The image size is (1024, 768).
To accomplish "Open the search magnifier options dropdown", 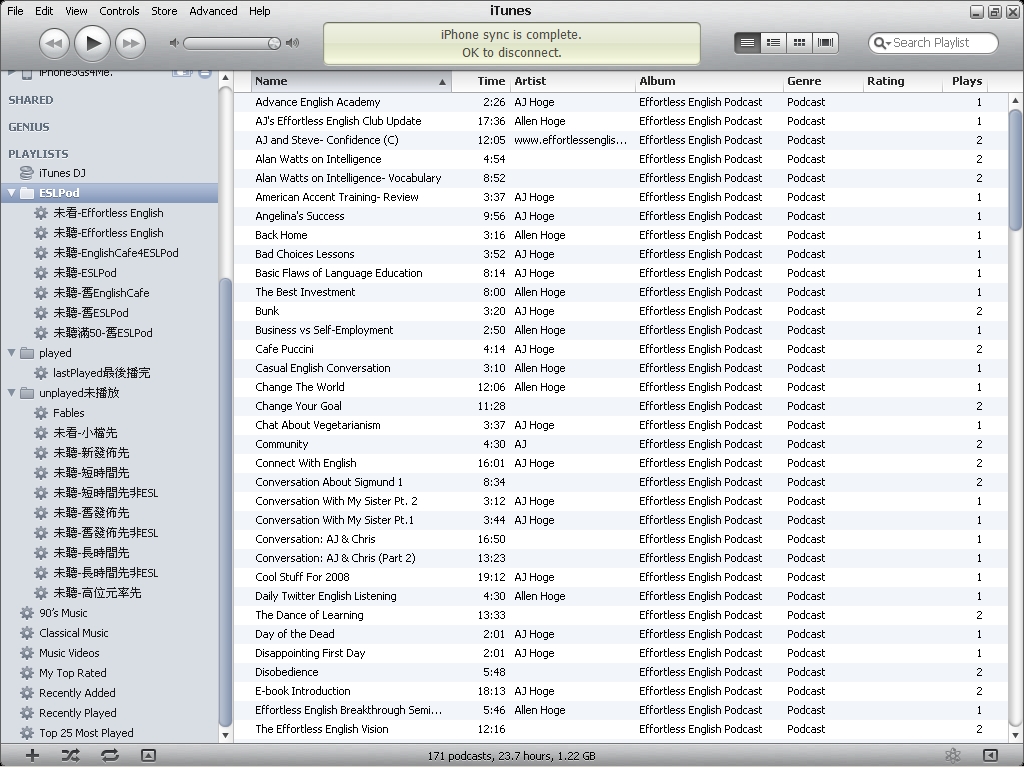I will click(x=882, y=43).
